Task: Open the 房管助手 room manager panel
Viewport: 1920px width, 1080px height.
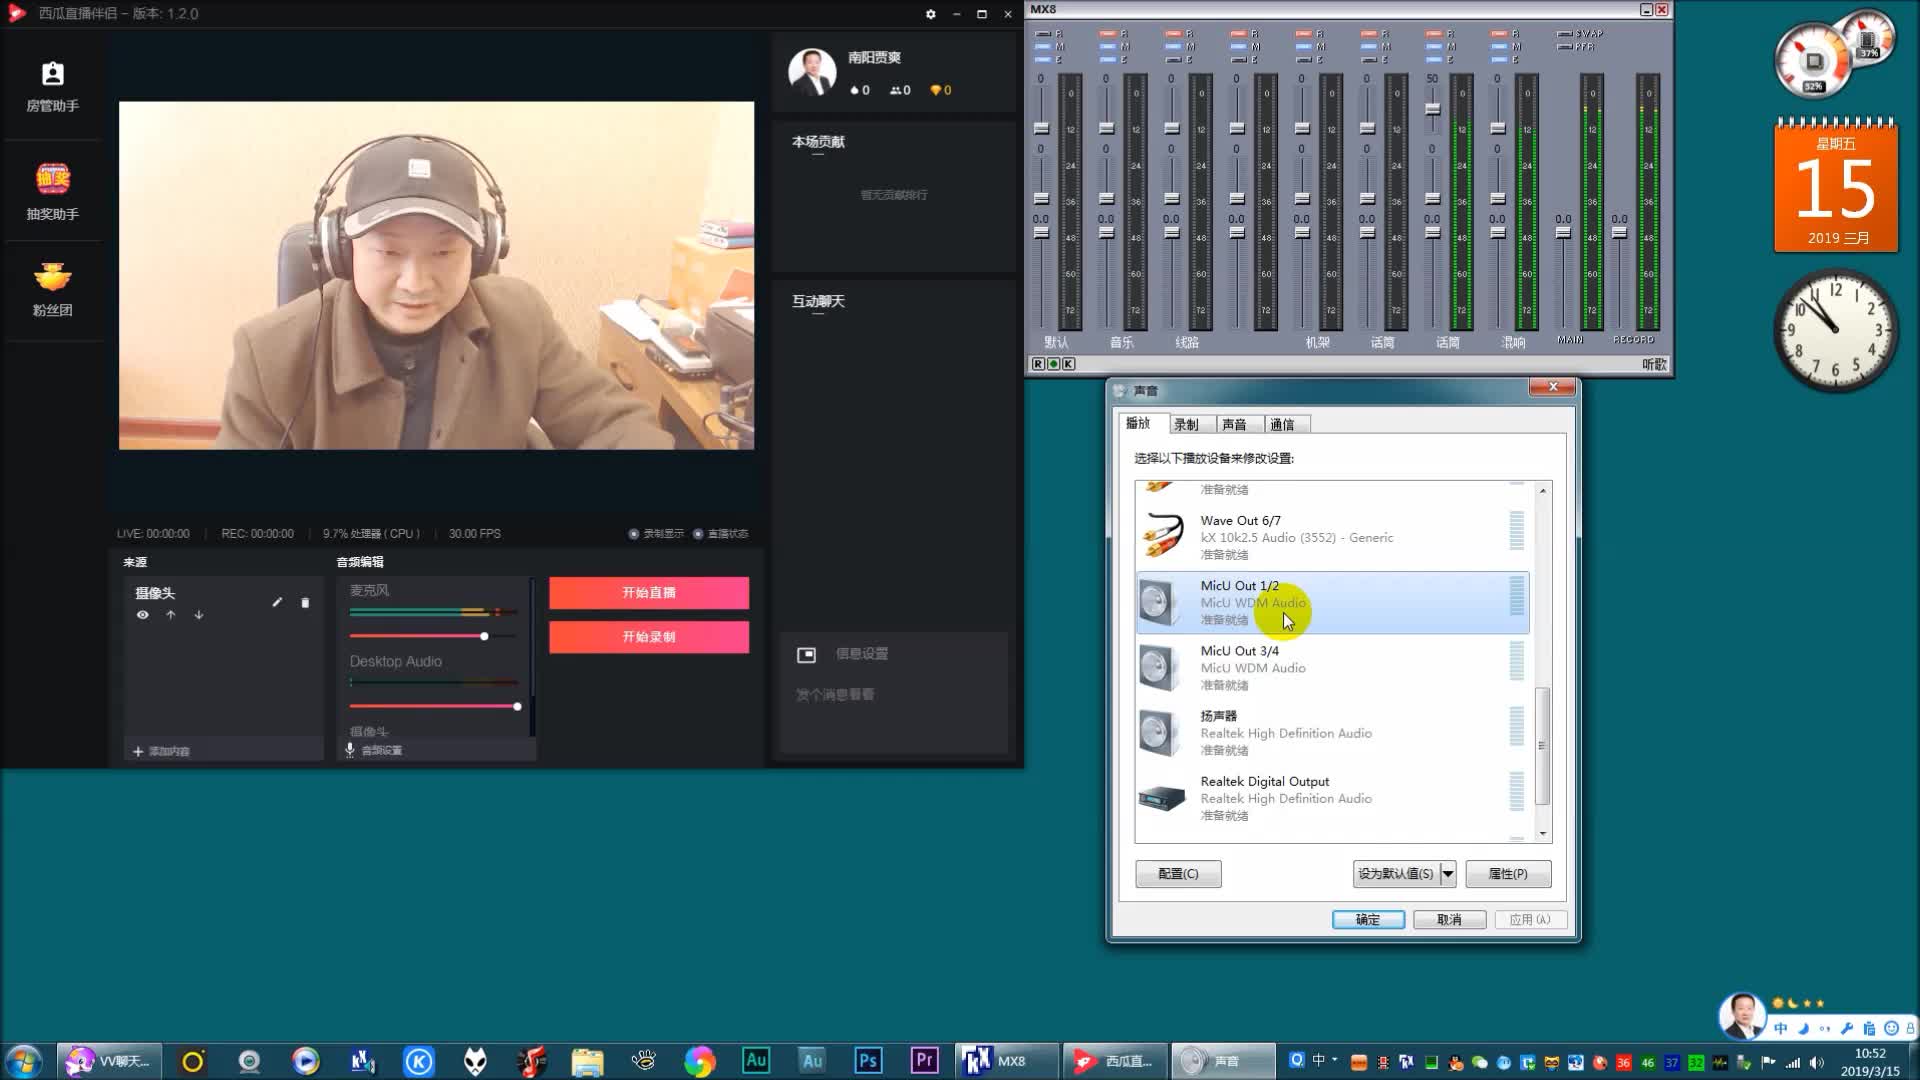Action: [52, 86]
